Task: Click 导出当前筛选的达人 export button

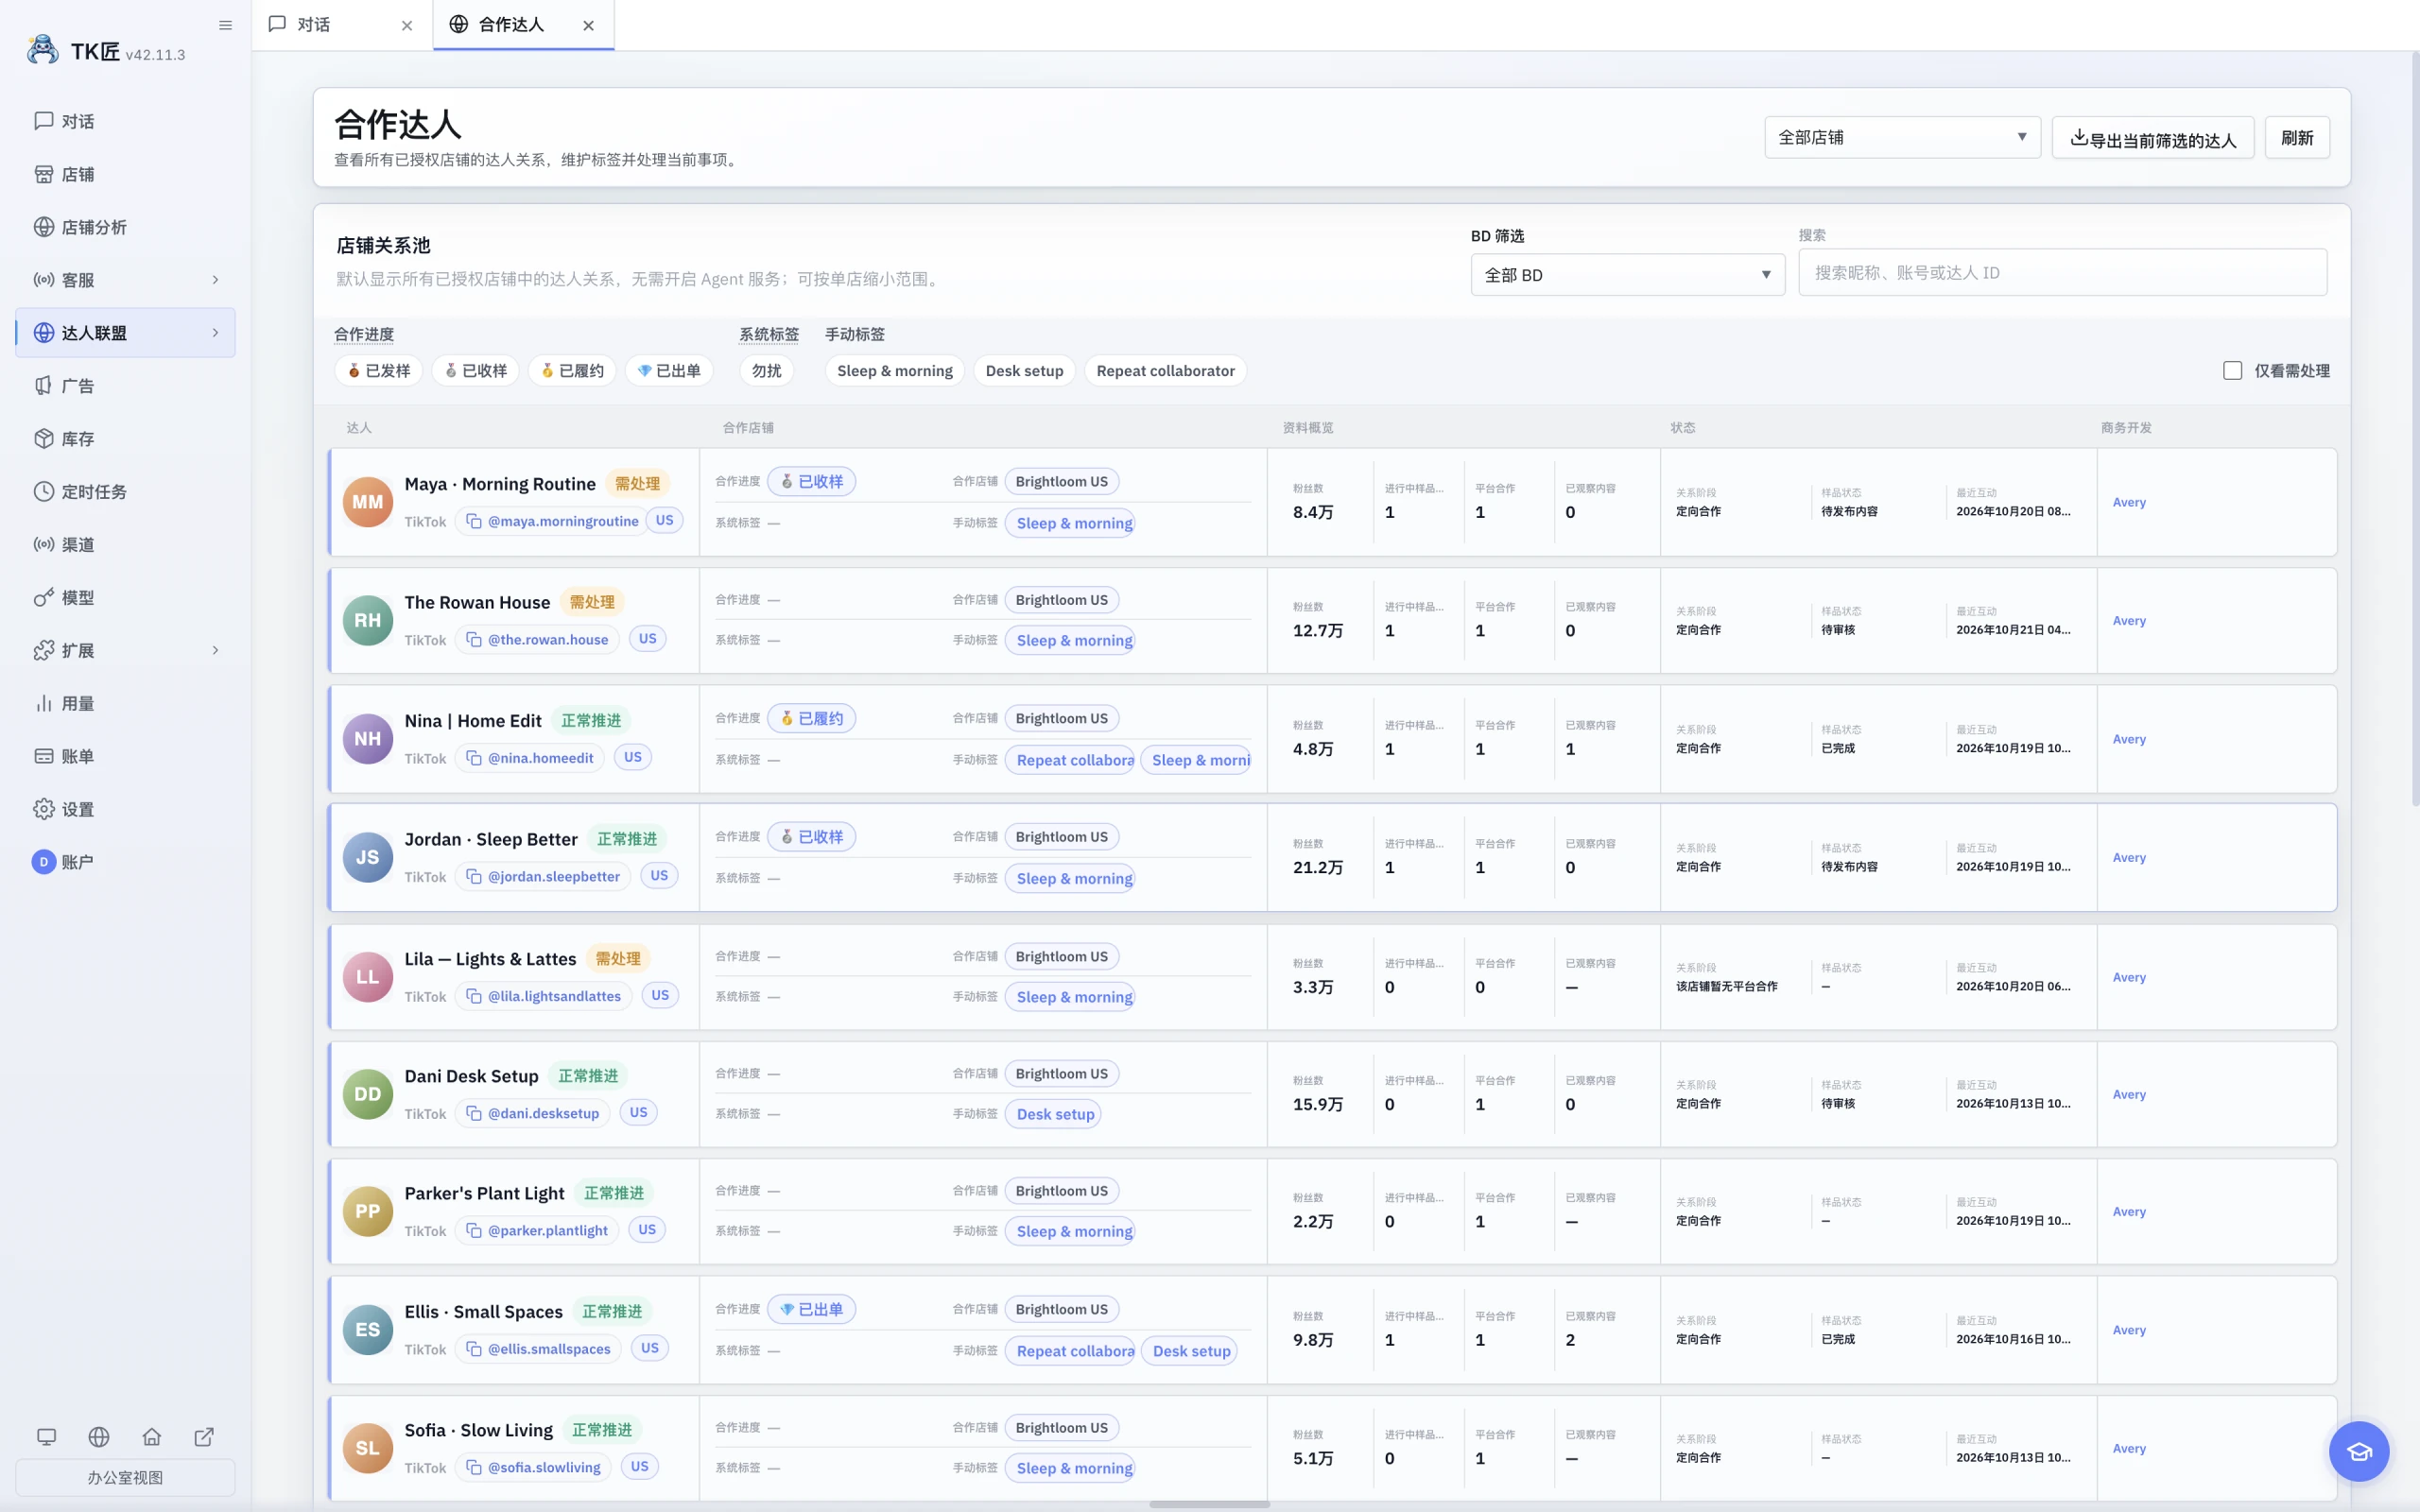Action: click(x=2152, y=138)
